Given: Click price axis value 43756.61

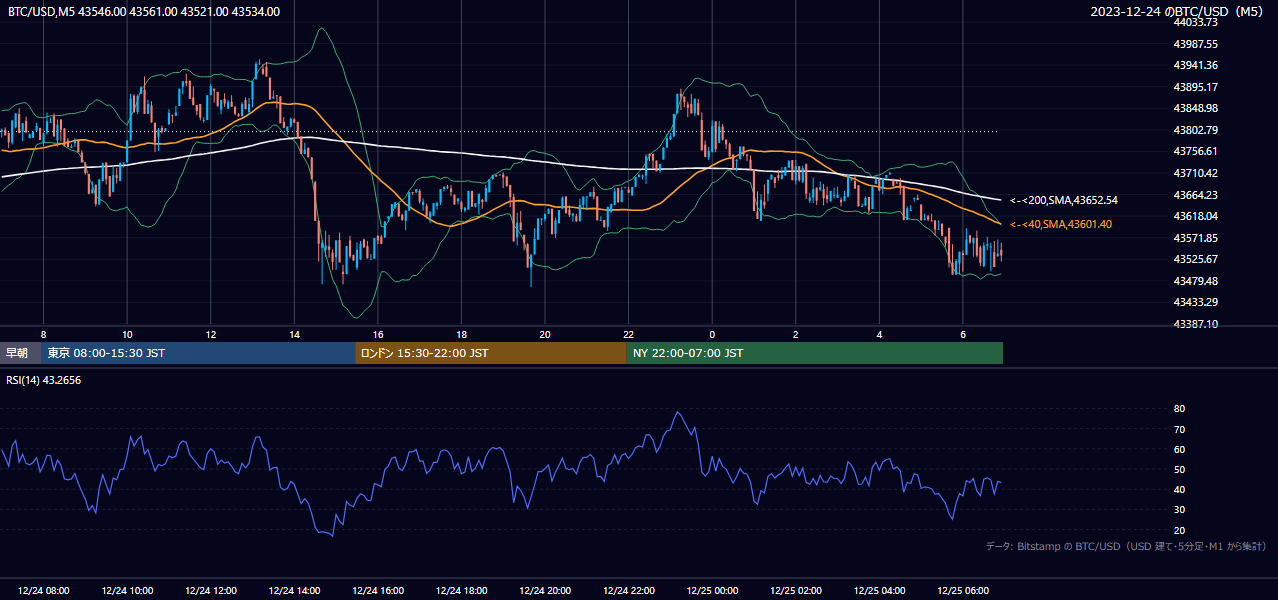Looking at the screenshot, I should (1195, 151).
